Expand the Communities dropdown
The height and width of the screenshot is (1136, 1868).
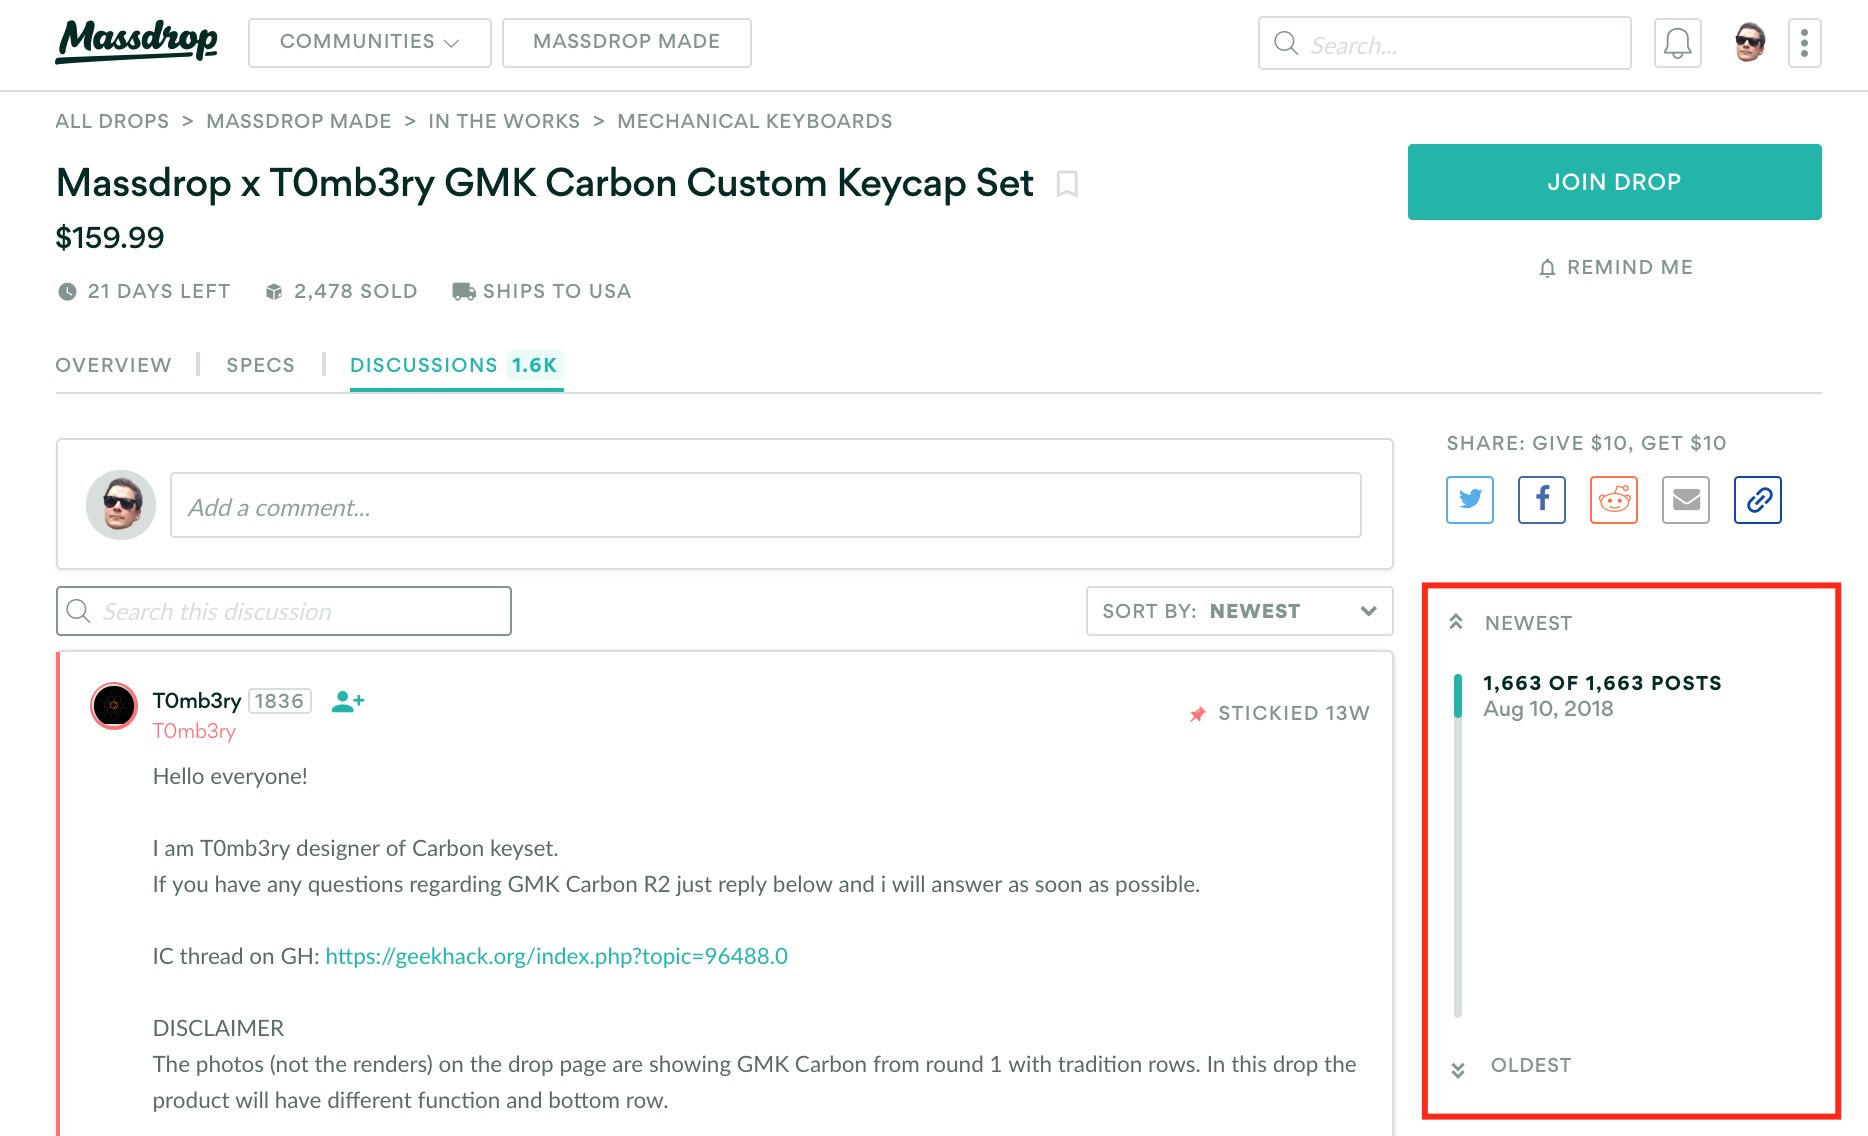click(x=369, y=42)
